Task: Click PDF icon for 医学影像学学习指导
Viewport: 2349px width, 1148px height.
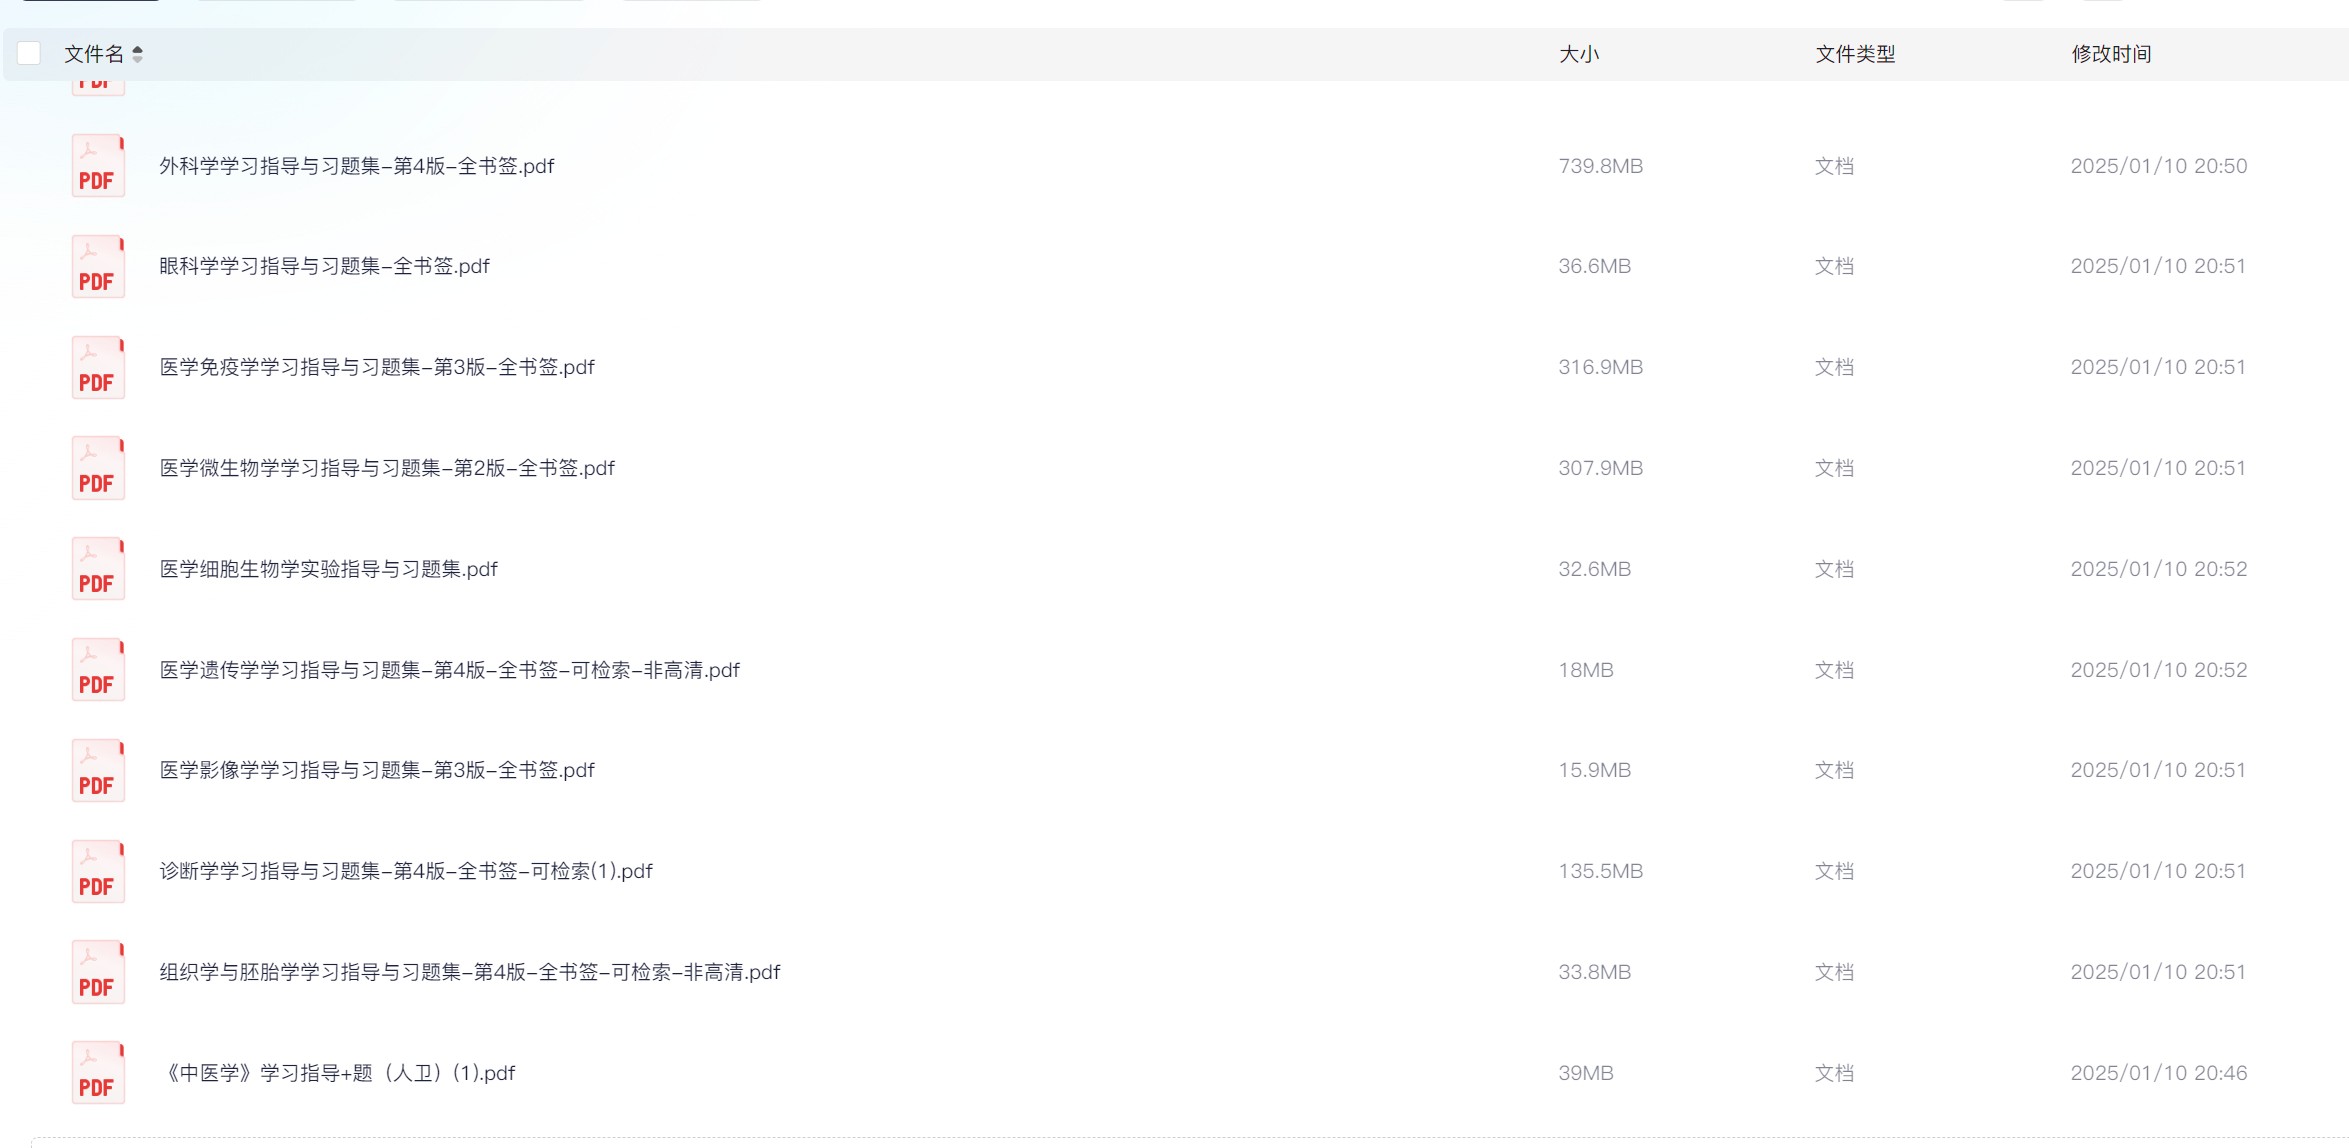Action: click(x=97, y=770)
